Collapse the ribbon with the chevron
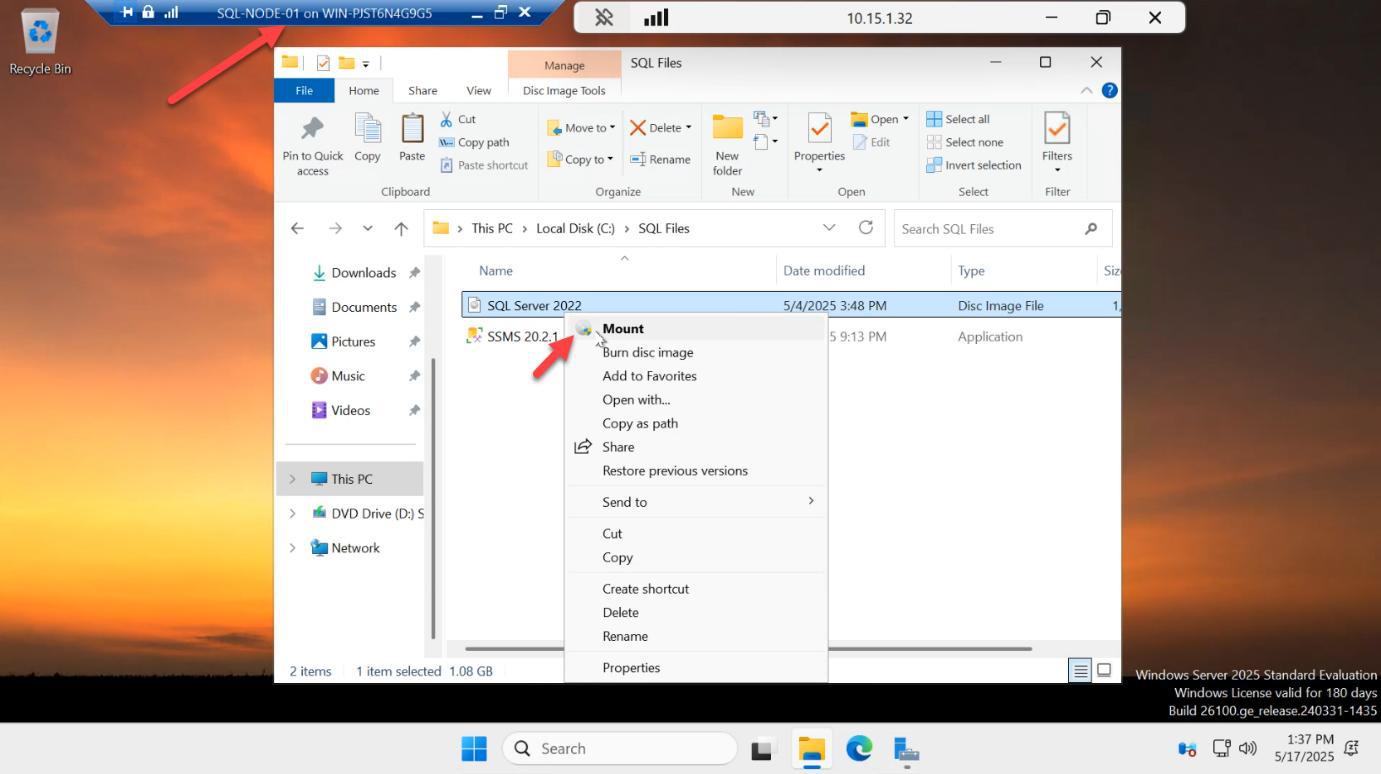 [1087, 90]
